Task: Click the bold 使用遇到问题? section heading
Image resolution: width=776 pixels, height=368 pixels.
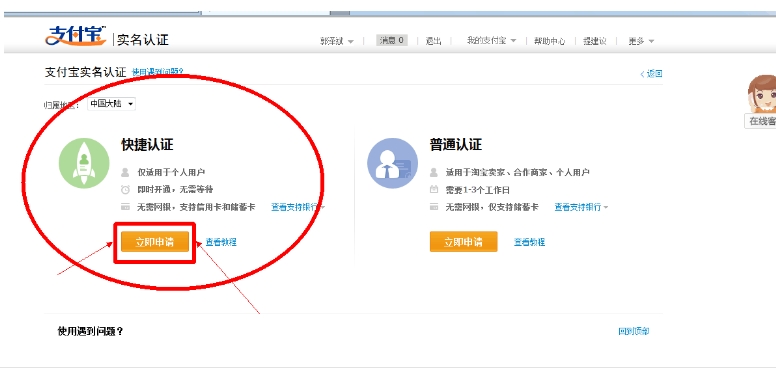Action: click(90, 331)
